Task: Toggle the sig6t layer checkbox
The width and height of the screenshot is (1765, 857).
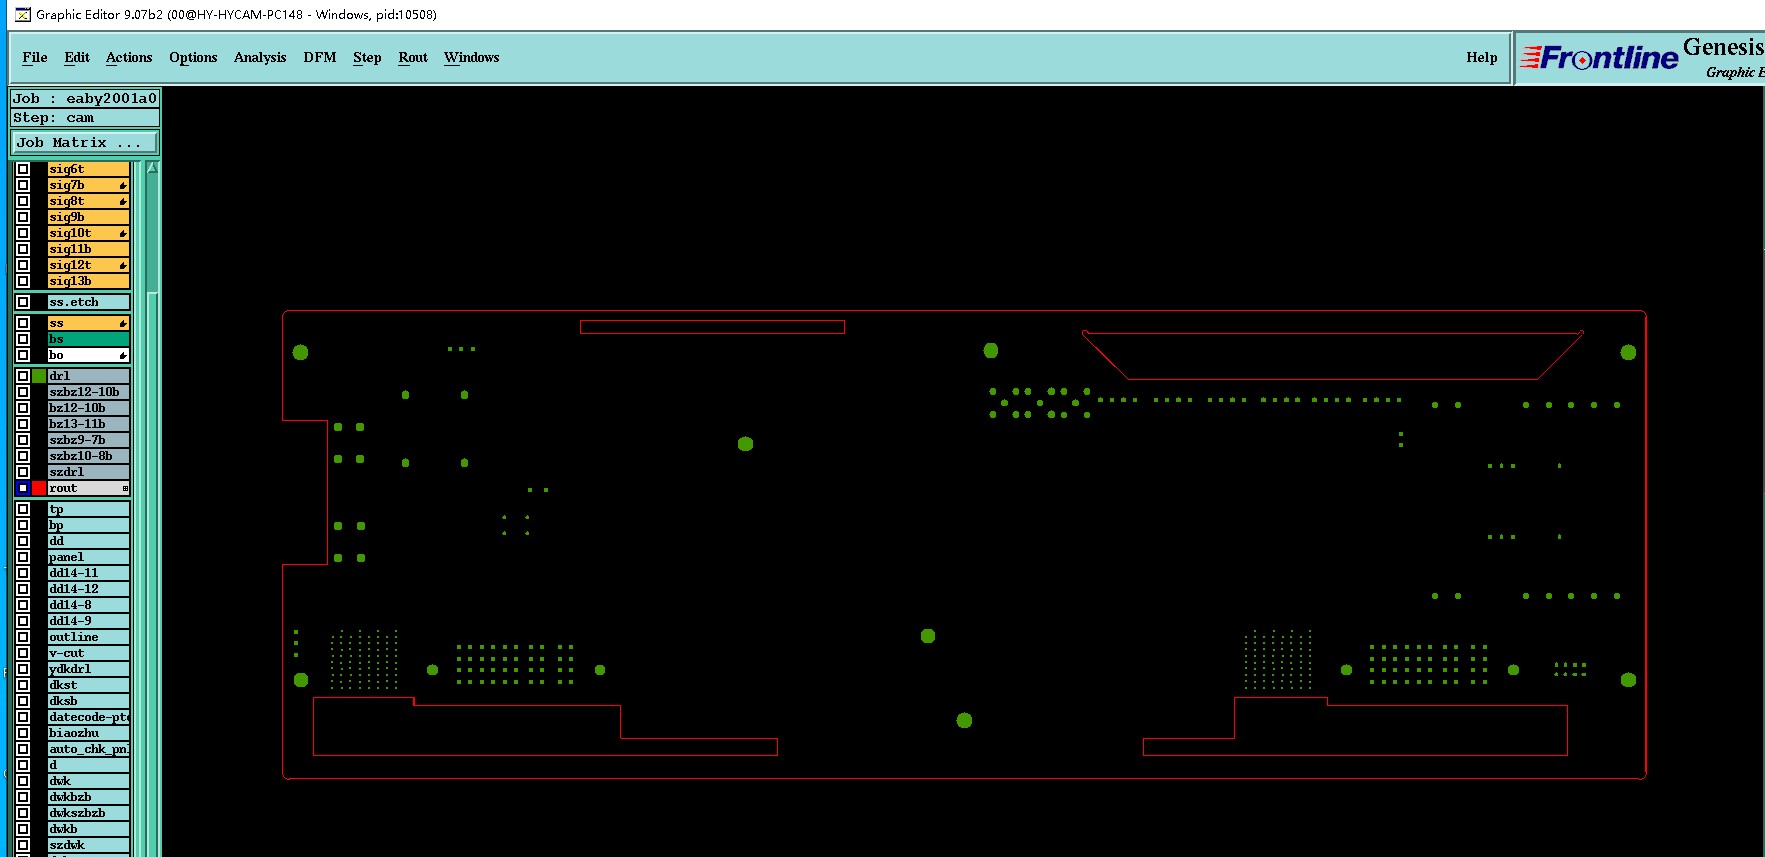Action: [x=23, y=169]
